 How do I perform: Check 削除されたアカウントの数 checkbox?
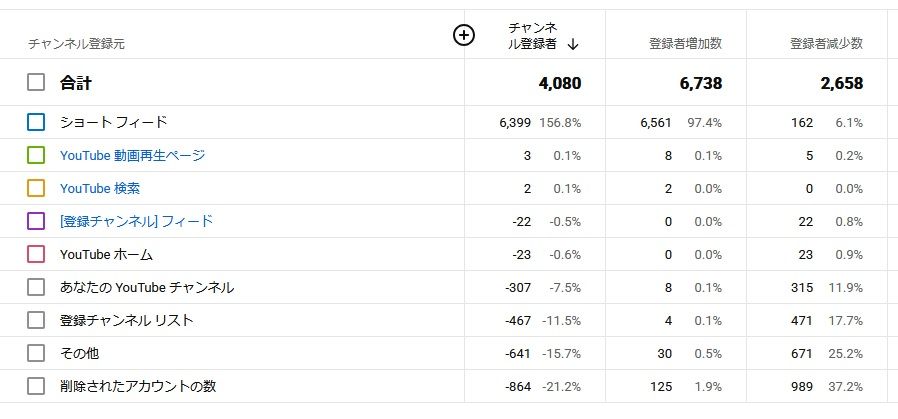(36, 386)
